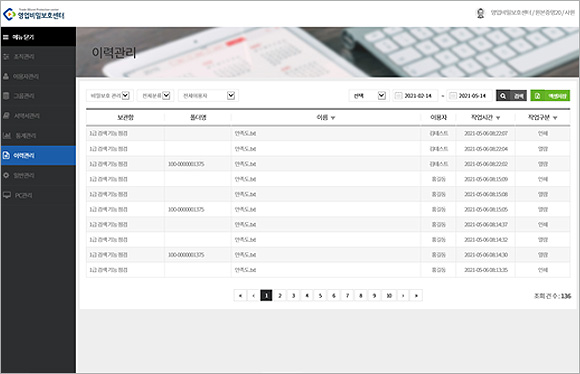
Task: Click the timestamp 2021-05-06 08:15:08
Action: tap(486, 194)
